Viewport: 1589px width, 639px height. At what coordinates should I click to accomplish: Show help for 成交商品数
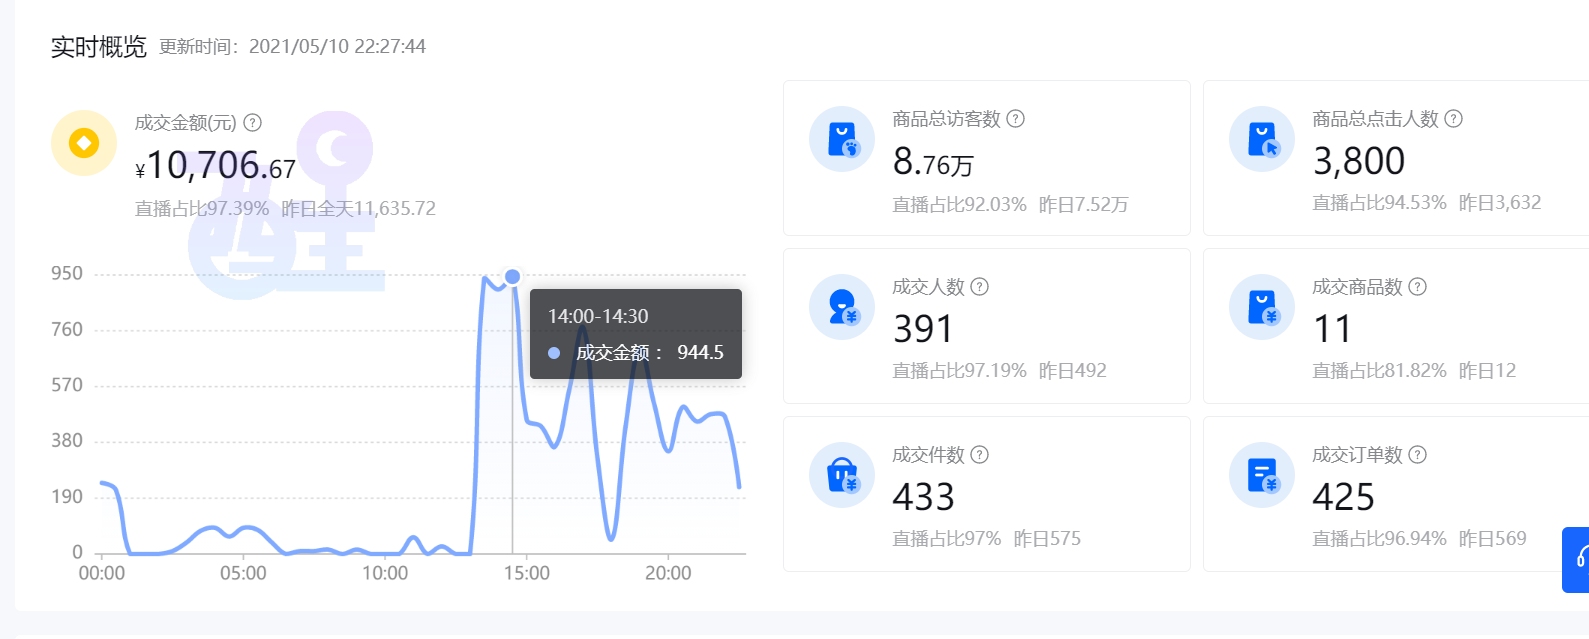point(1418,287)
